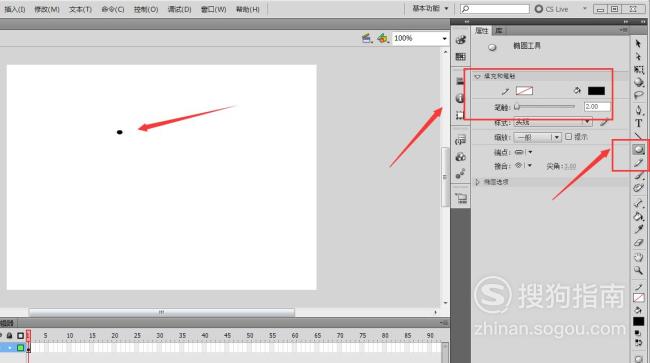Click the Black and White reset icon

pos(638,333)
